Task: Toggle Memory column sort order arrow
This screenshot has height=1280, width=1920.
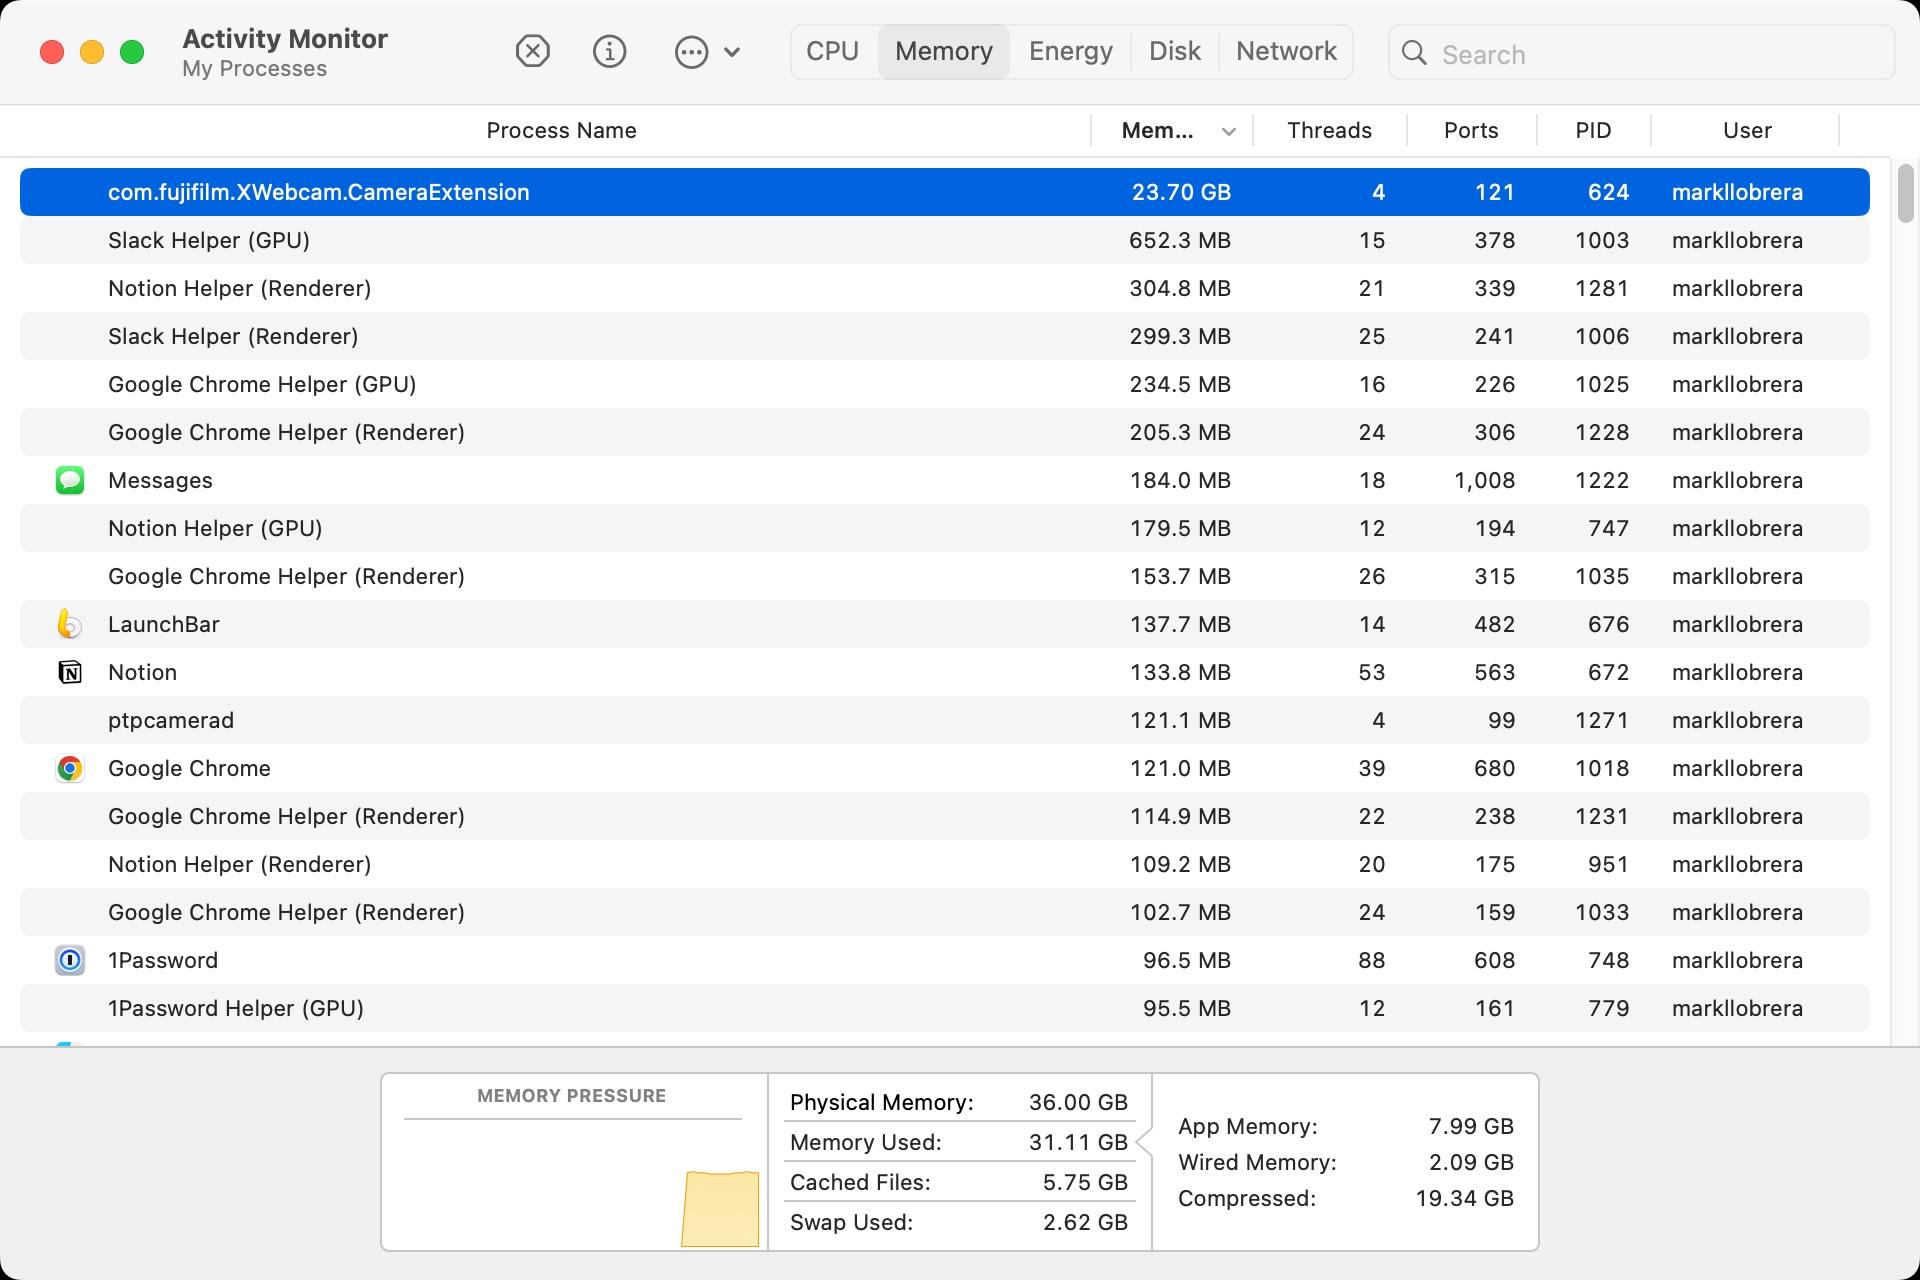Action: [1229, 131]
